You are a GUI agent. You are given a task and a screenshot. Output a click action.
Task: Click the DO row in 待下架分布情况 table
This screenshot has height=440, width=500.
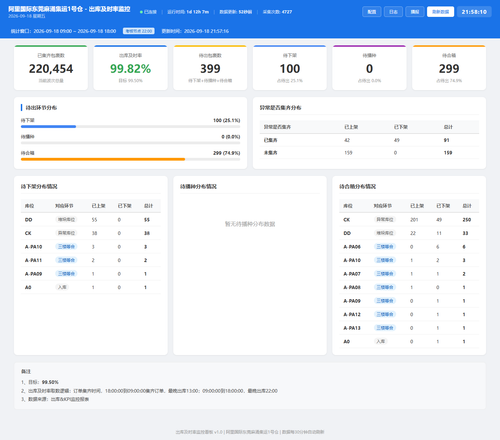tap(91, 220)
